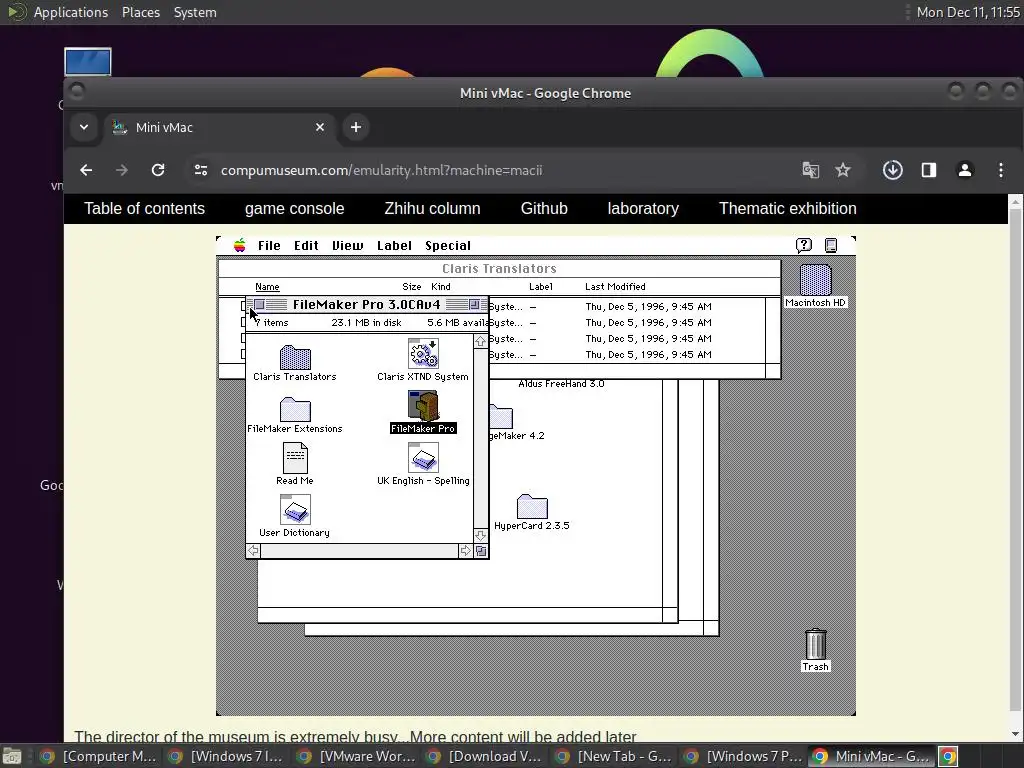Click Chrome translate page icon
Viewport: 1024px width, 768px height.
(x=810, y=170)
